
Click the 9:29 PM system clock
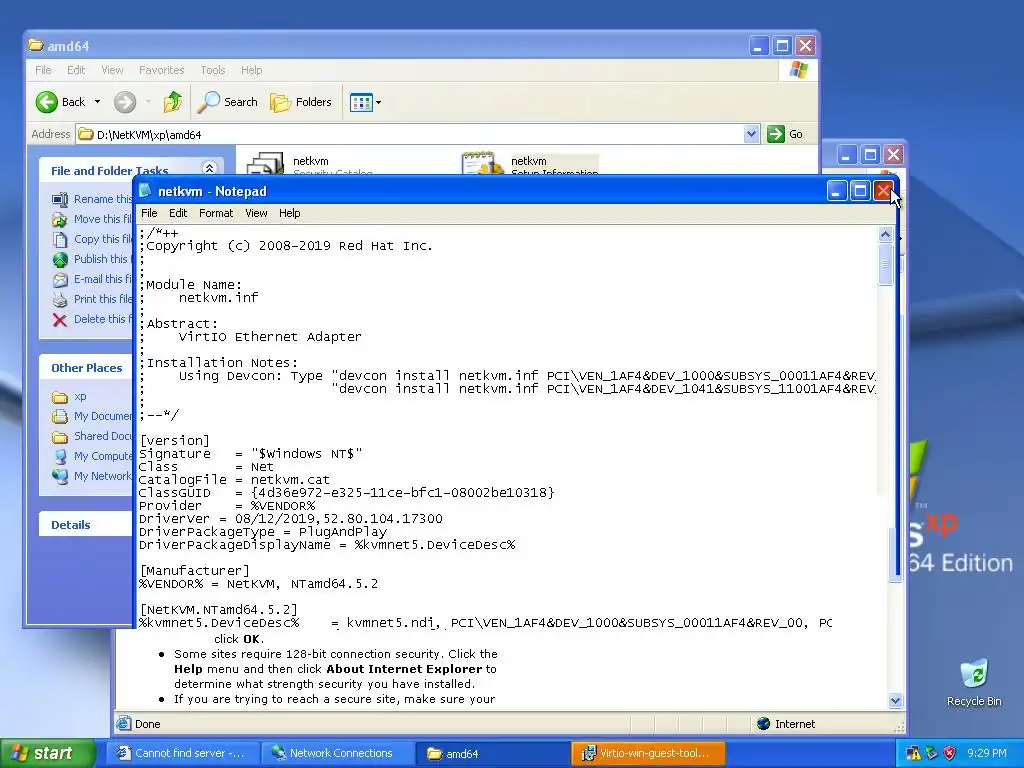click(987, 753)
